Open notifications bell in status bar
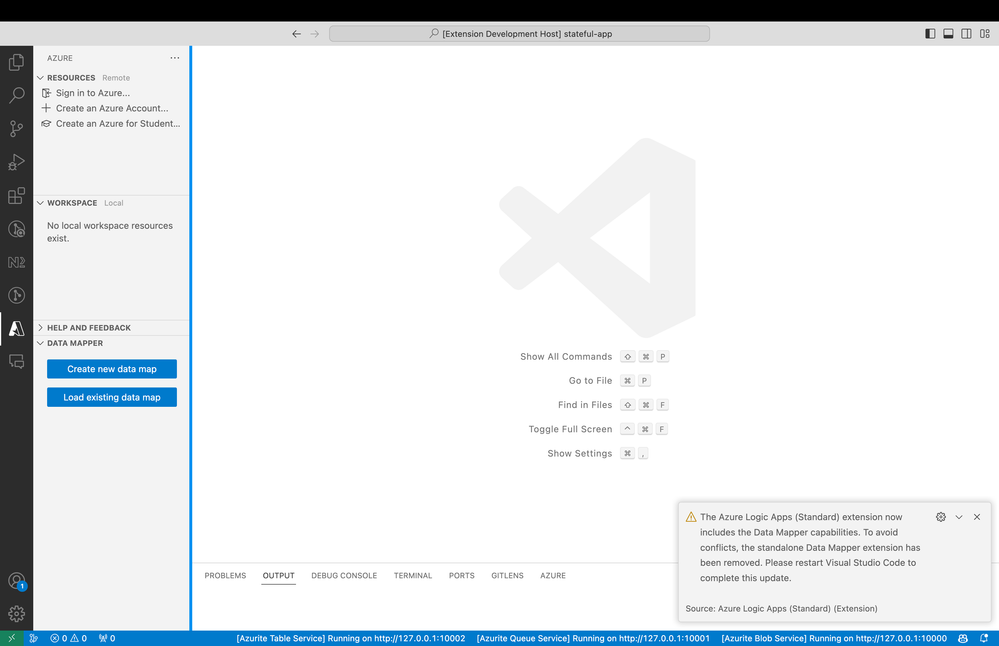 [x=984, y=638]
